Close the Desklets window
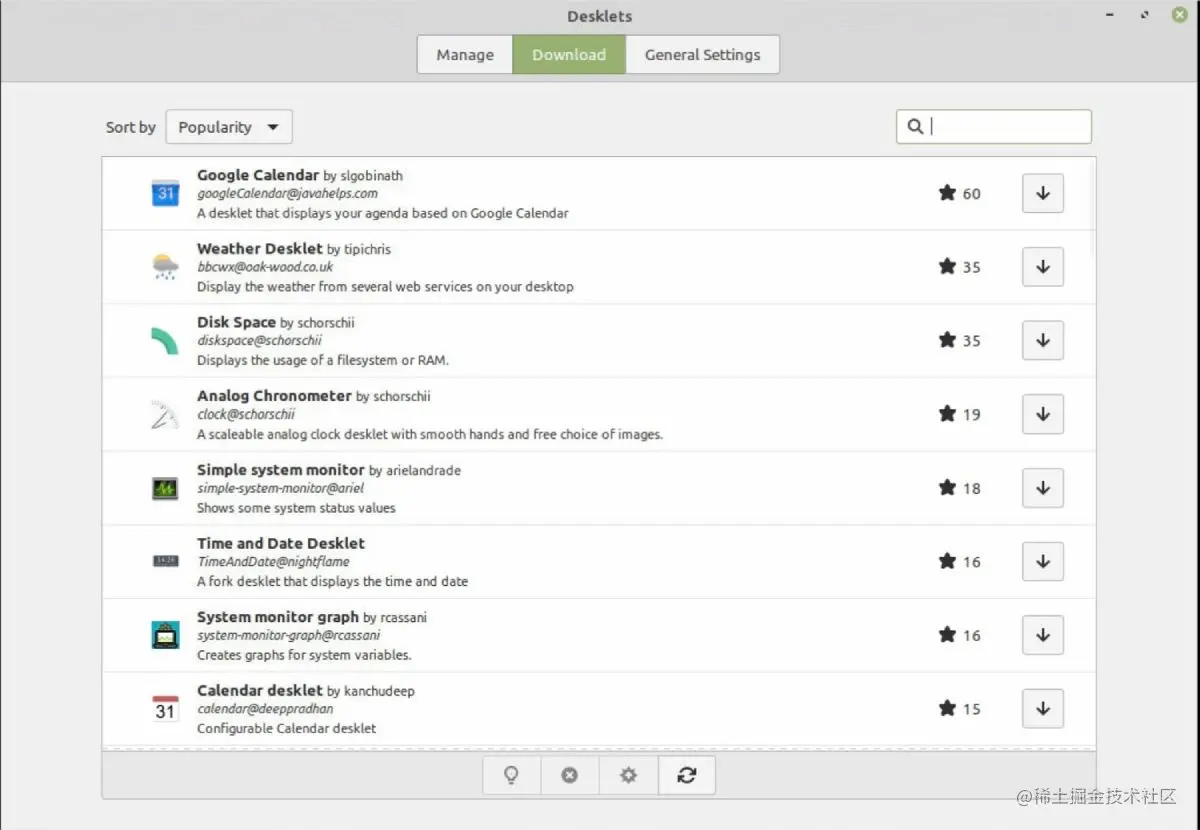 coord(1179,15)
